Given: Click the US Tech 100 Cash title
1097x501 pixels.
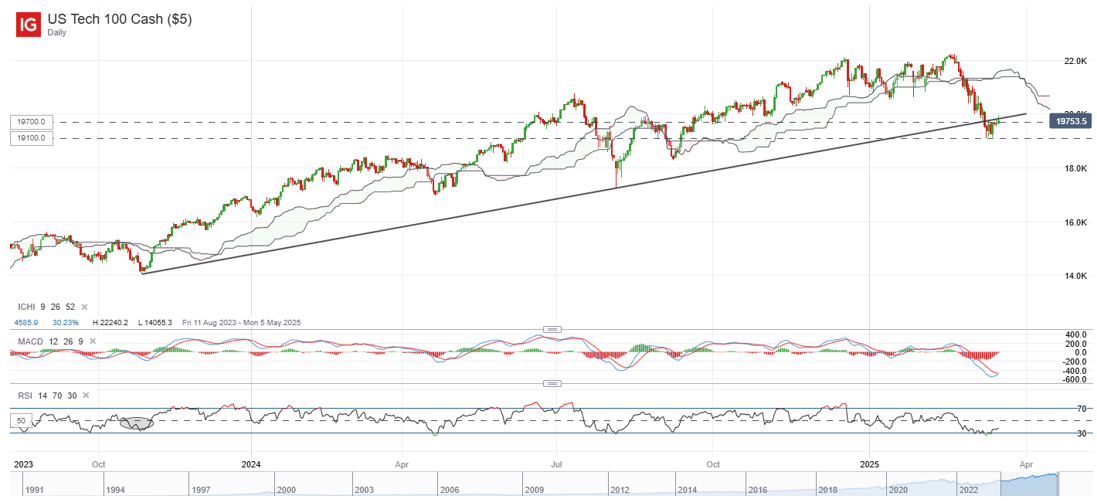Looking at the screenshot, I should [x=119, y=19].
